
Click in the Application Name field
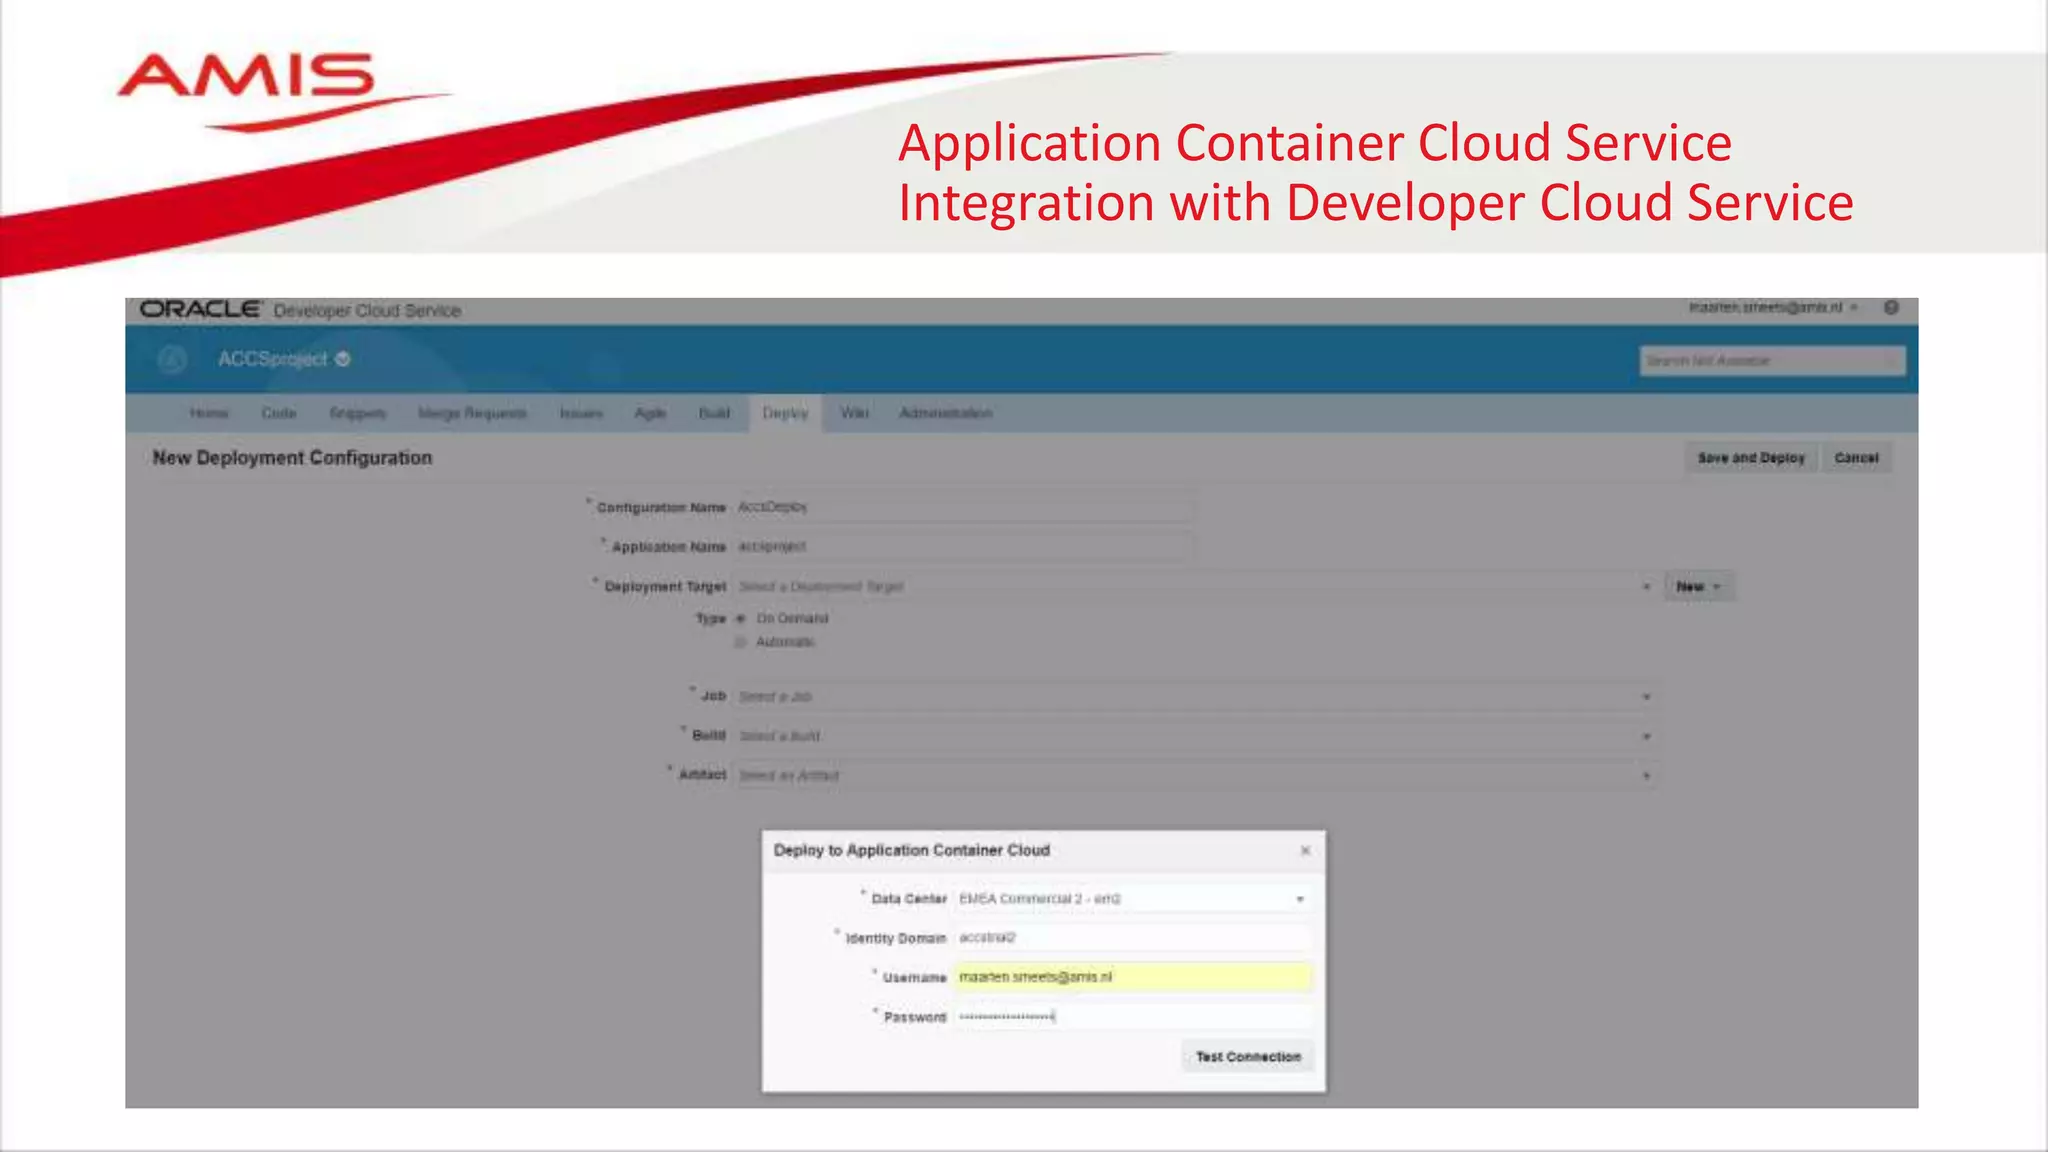(963, 547)
